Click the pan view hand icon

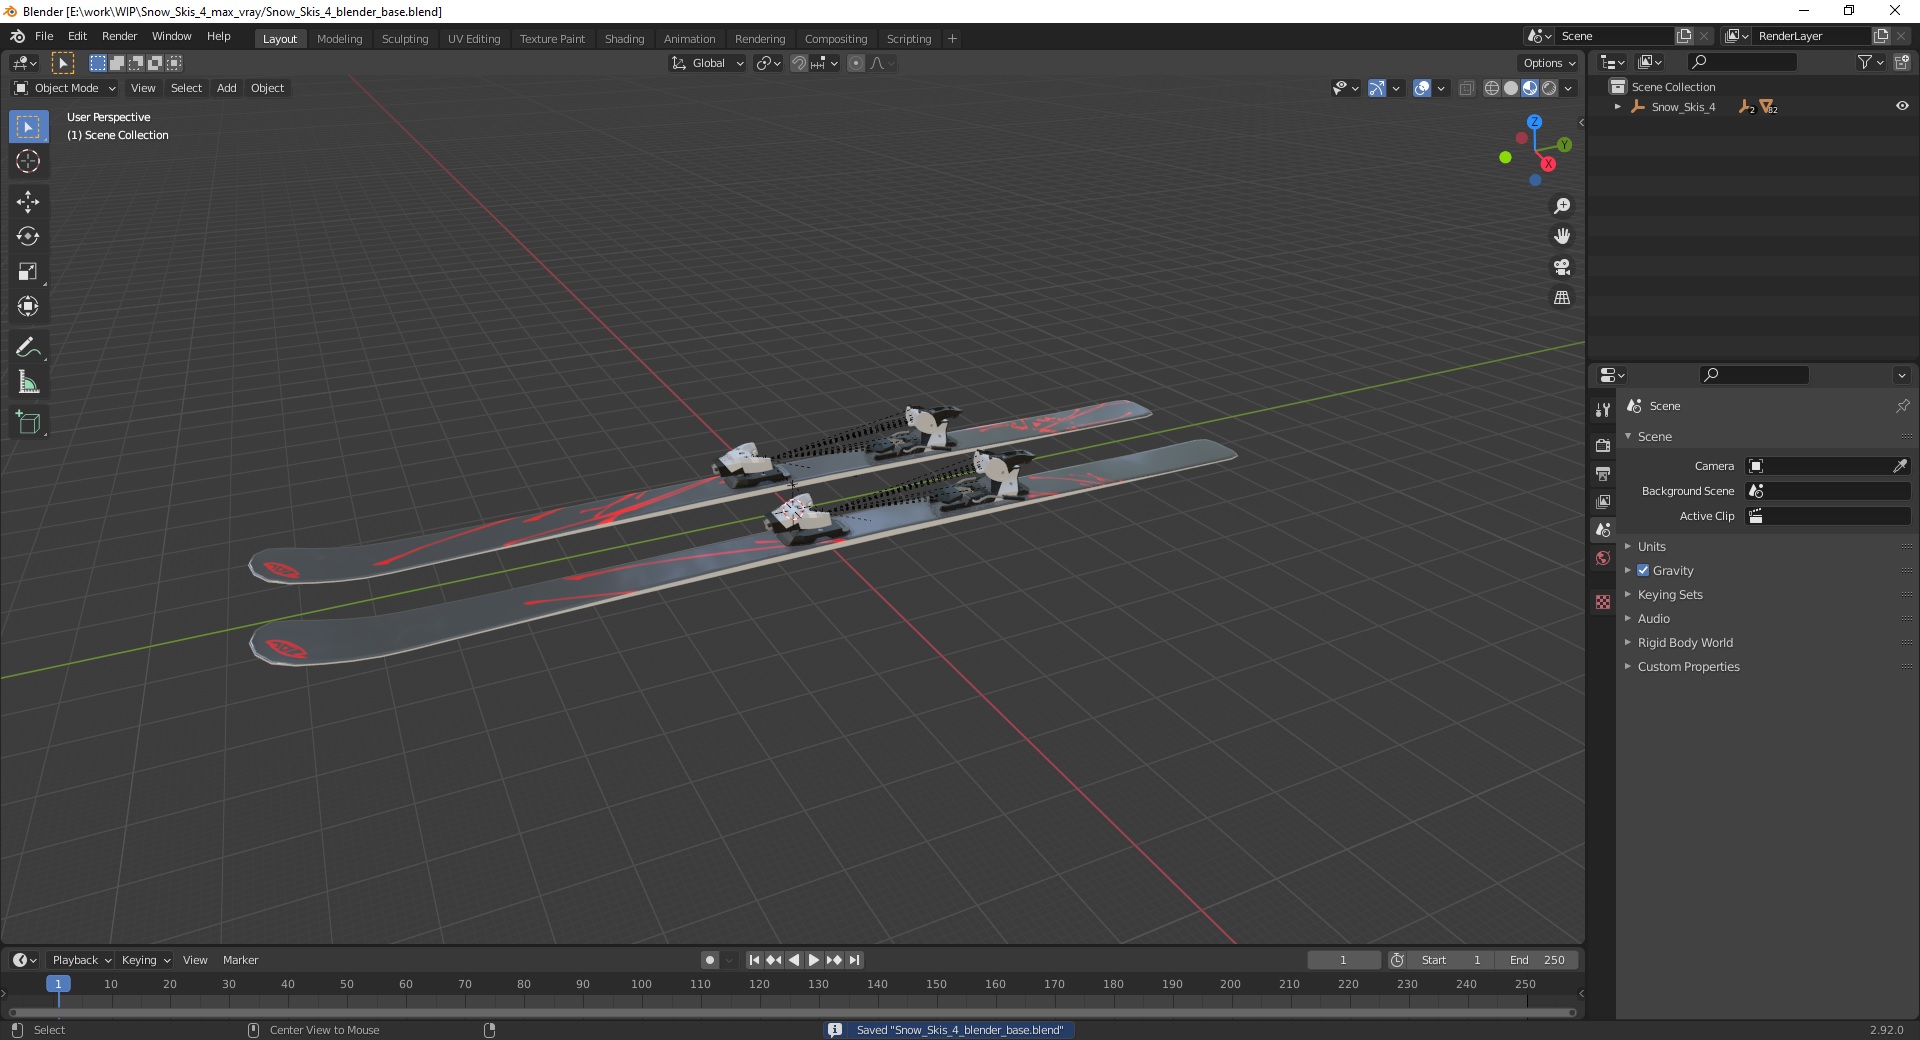pos(1562,237)
